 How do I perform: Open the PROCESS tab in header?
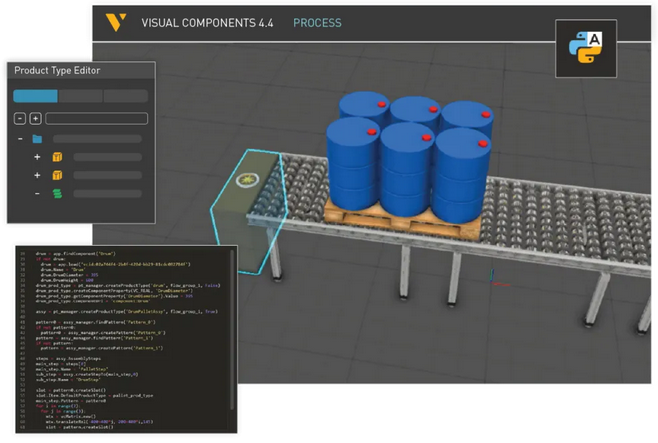coord(317,23)
